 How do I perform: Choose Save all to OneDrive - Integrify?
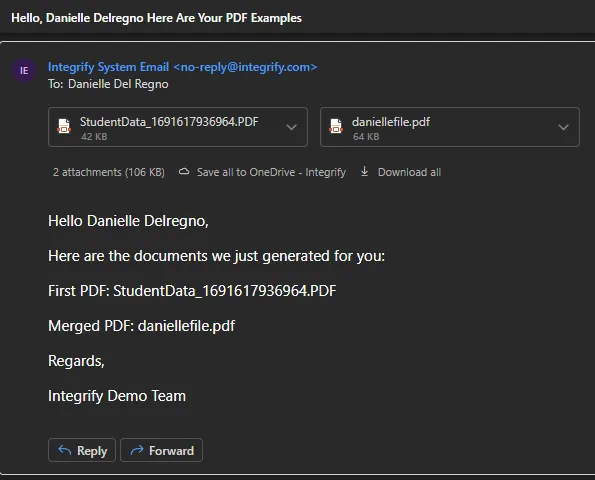[x=271, y=172]
